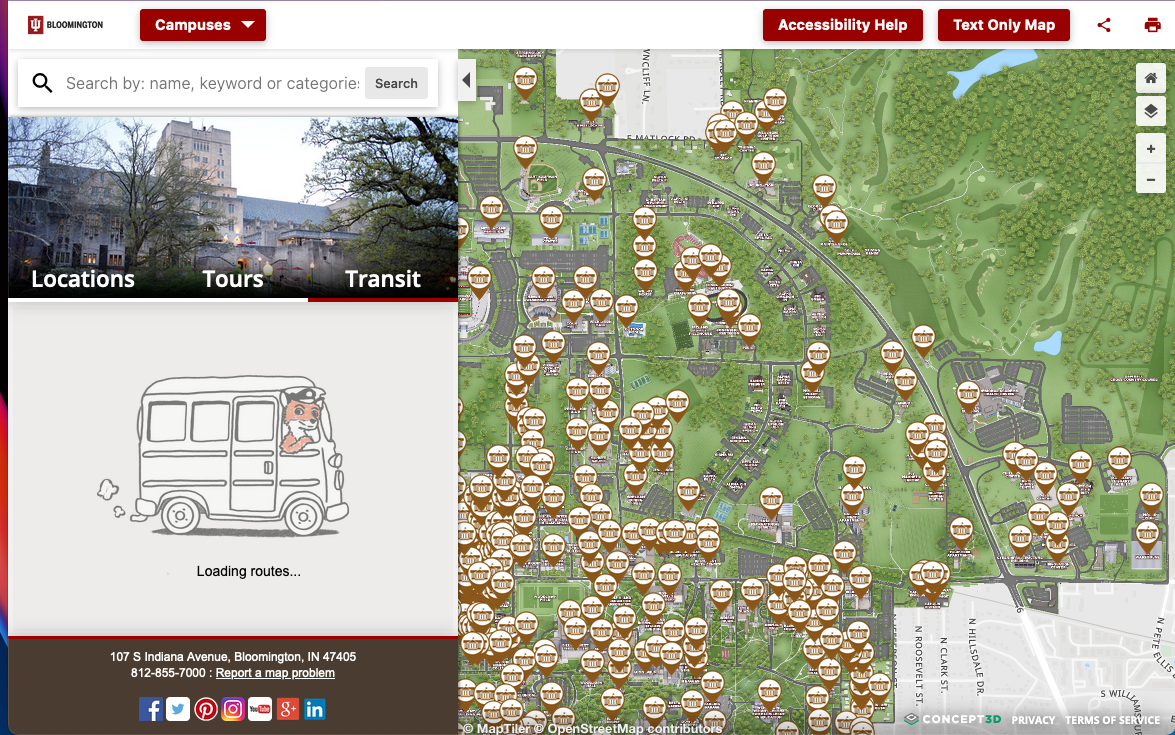This screenshot has width=1175, height=735.
Task: Click the print icon
Action: (x=1153, y=25)
